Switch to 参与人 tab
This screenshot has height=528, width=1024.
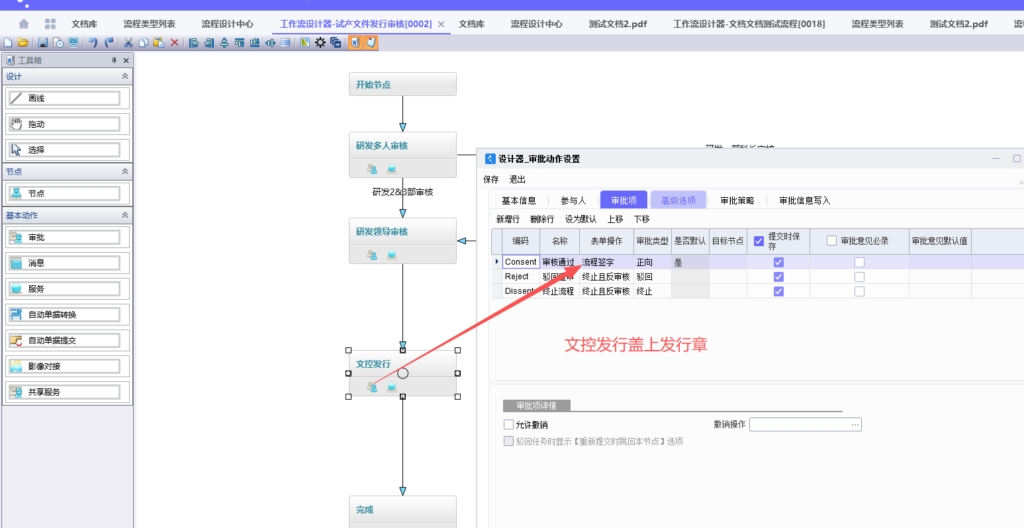coord(573,201)
